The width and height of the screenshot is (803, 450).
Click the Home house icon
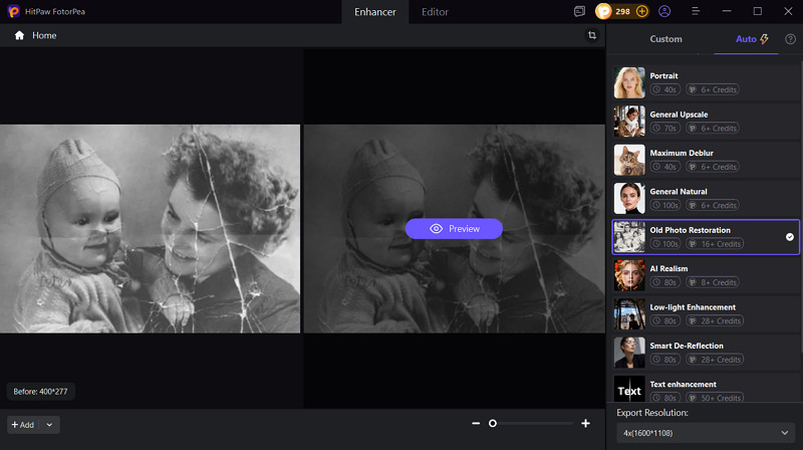19,35
